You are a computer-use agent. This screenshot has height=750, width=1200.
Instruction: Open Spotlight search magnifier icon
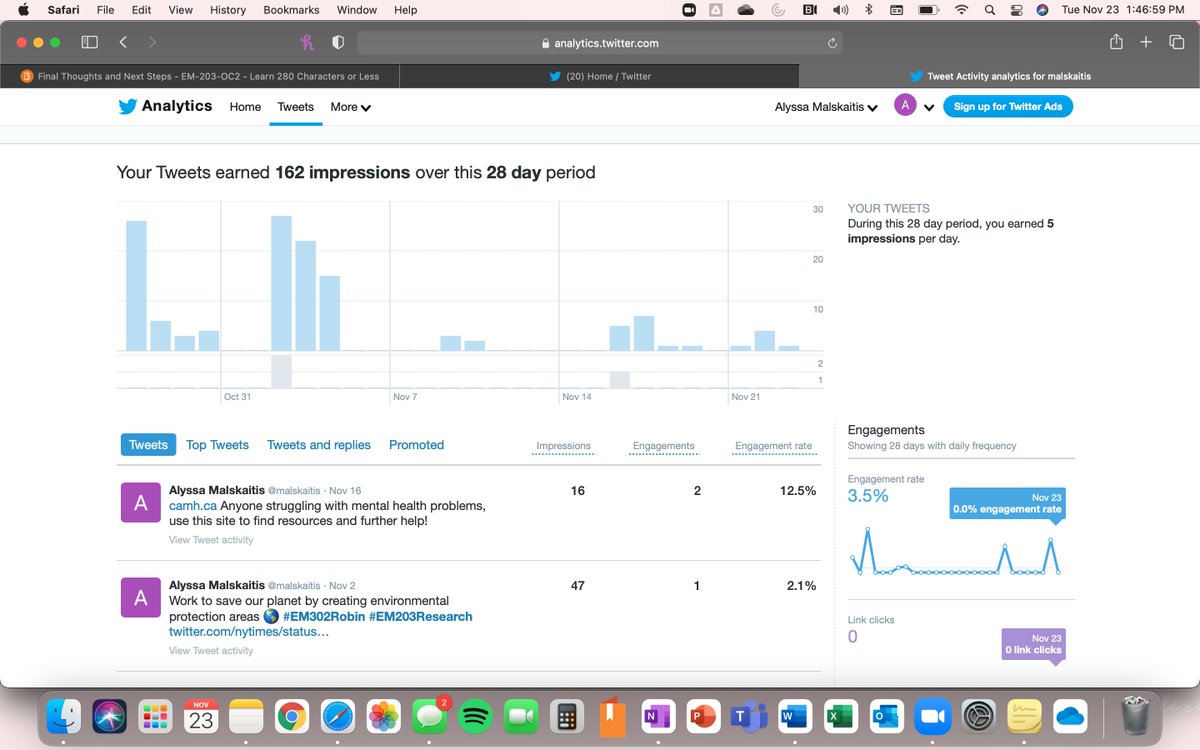990,10
